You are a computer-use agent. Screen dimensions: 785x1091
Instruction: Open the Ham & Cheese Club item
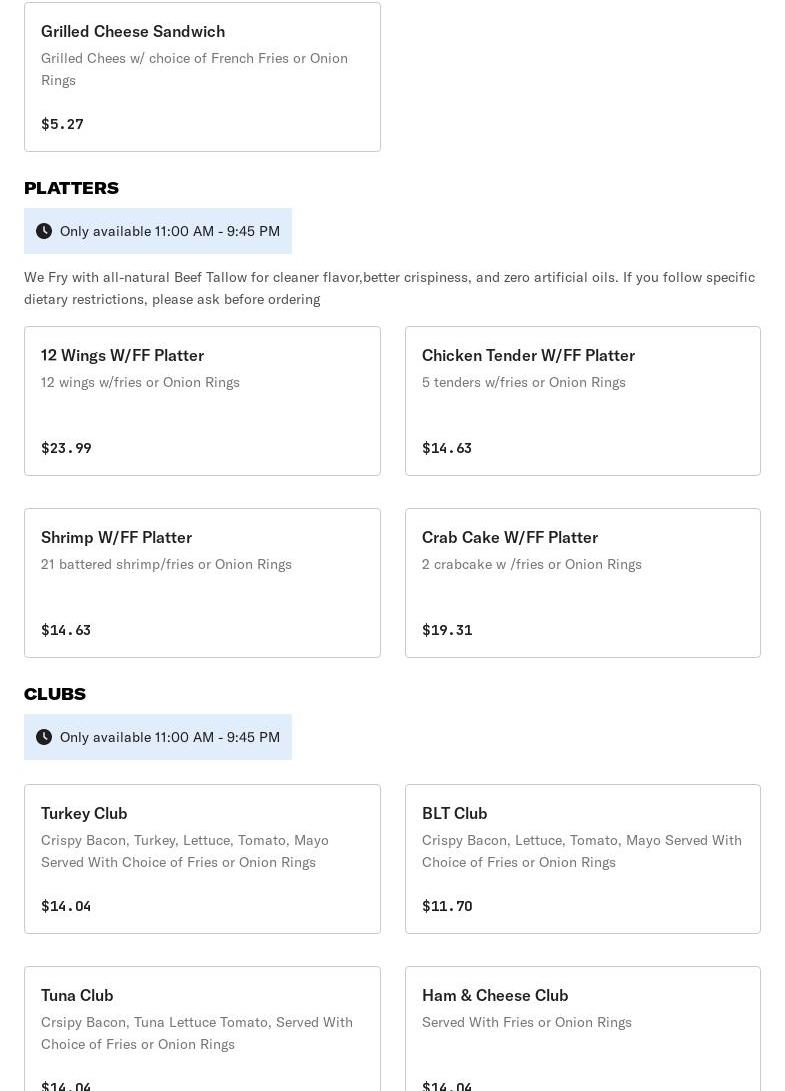pos(582,1030)
